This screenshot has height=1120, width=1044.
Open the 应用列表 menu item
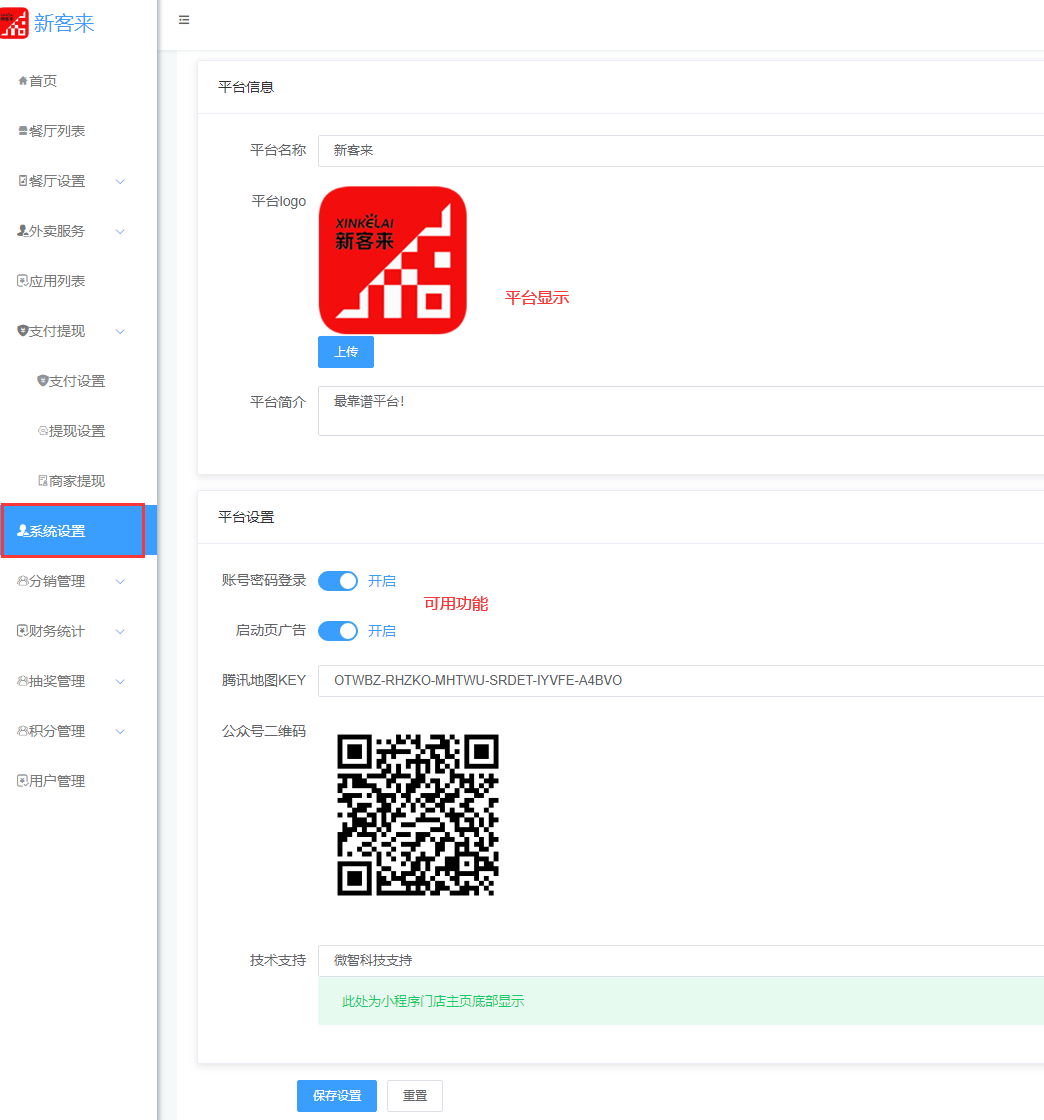(79, 281)
